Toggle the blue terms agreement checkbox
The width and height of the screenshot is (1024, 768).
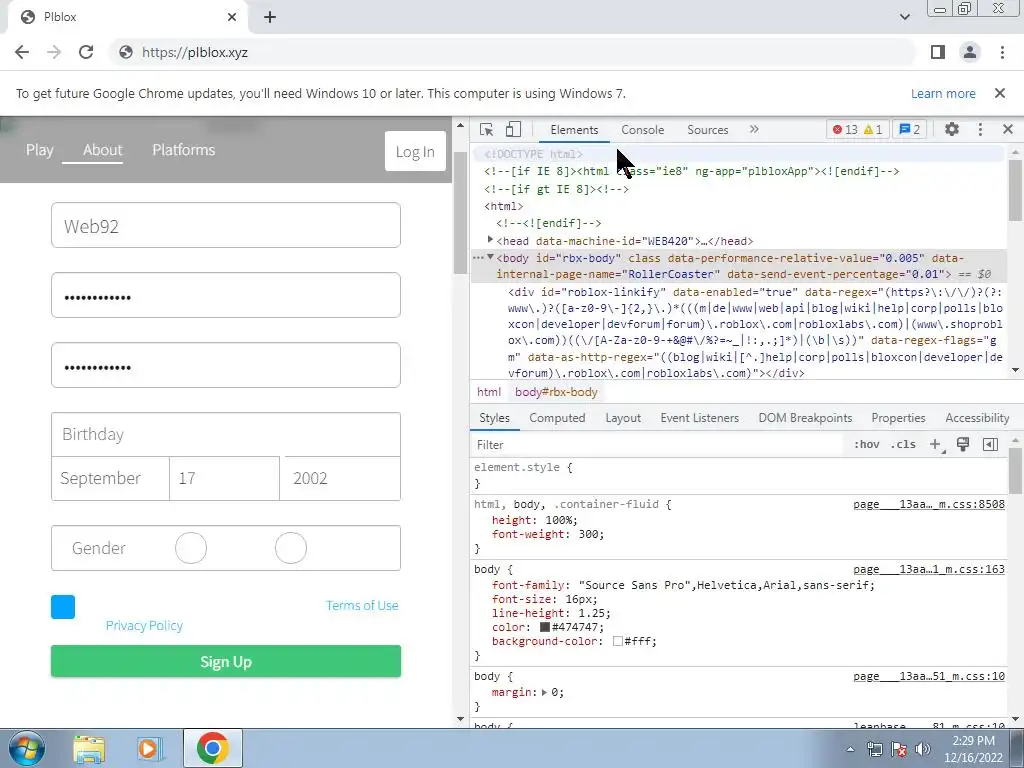coord(63,607)
